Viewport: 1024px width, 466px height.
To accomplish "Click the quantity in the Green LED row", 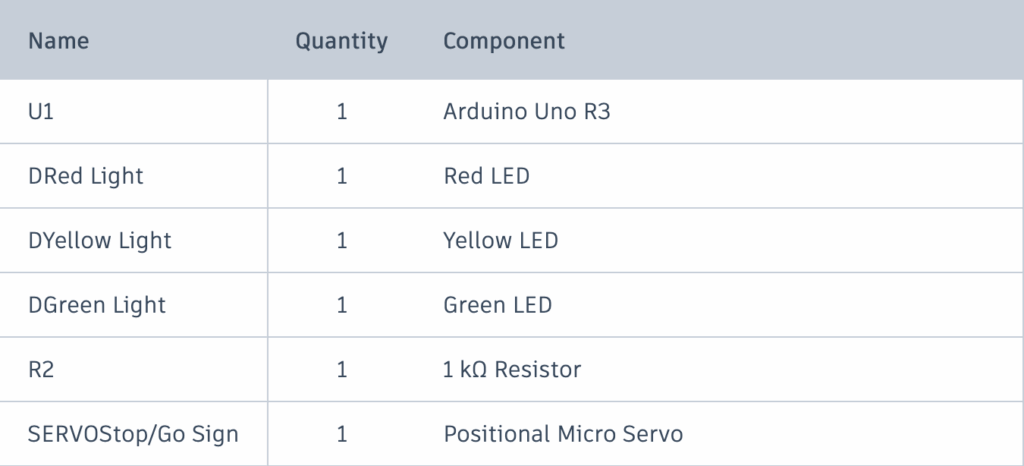I will tap(342, 305).
